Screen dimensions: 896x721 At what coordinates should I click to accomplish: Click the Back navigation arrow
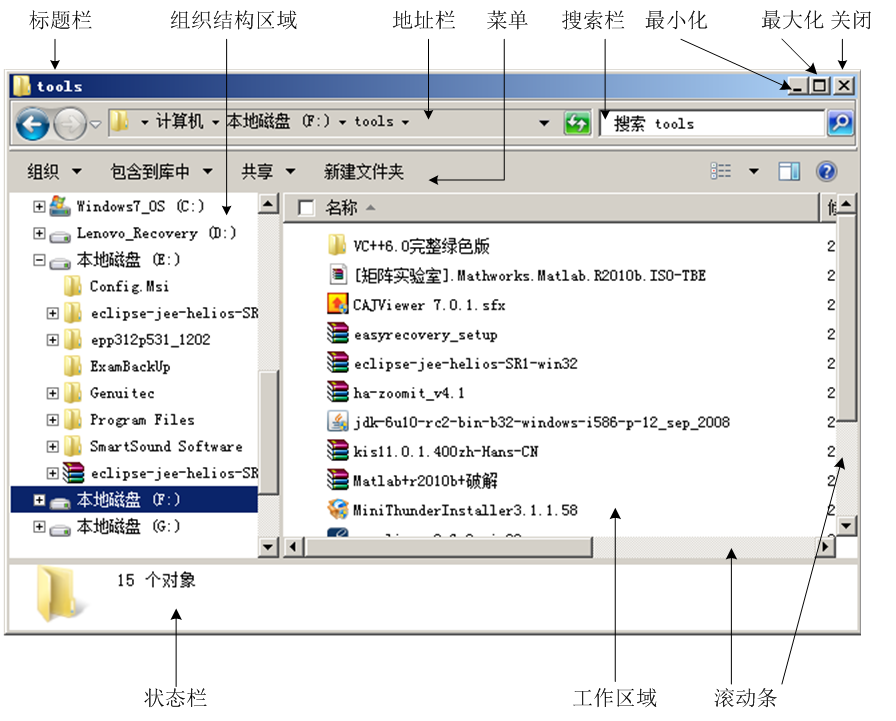[33, 124]
